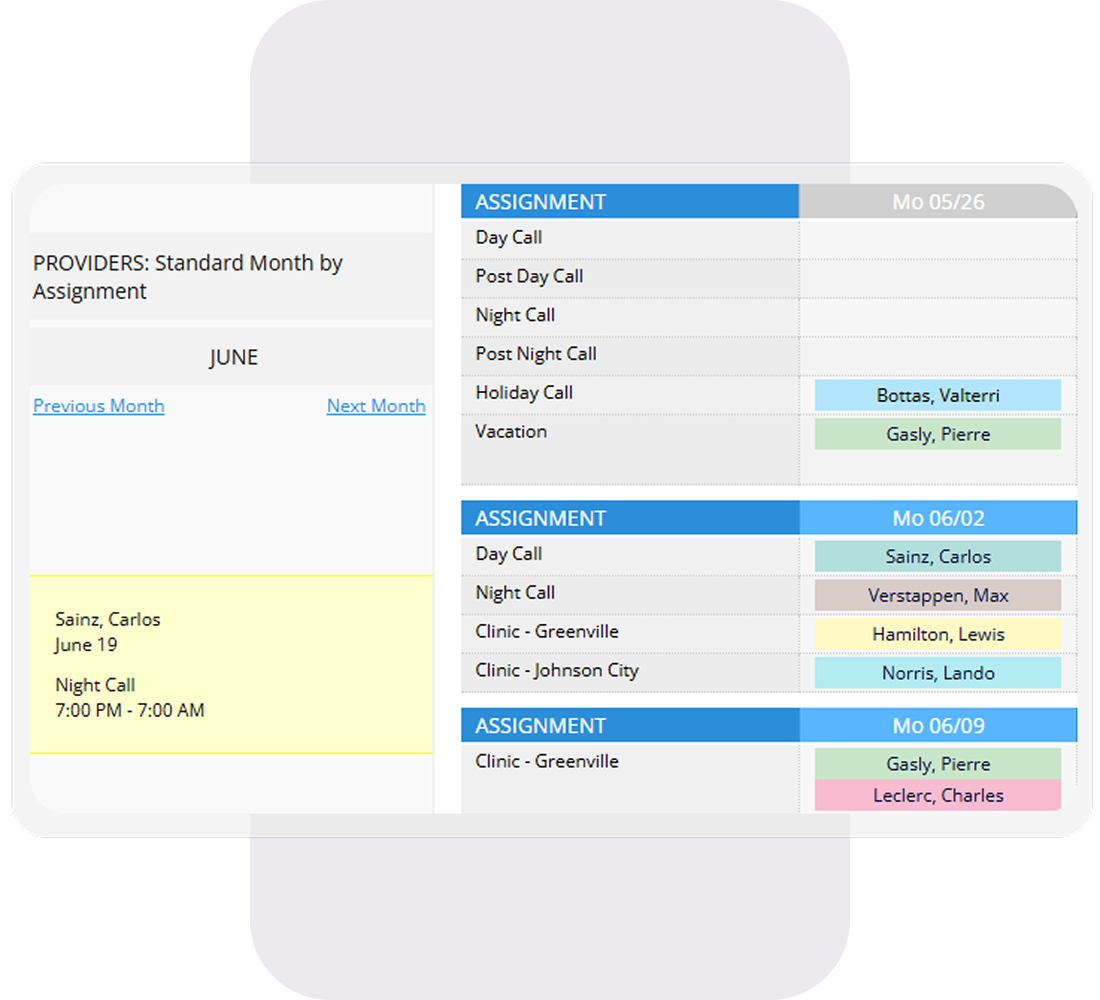
Task: Open the Next Month link
Action: (376, 406)
